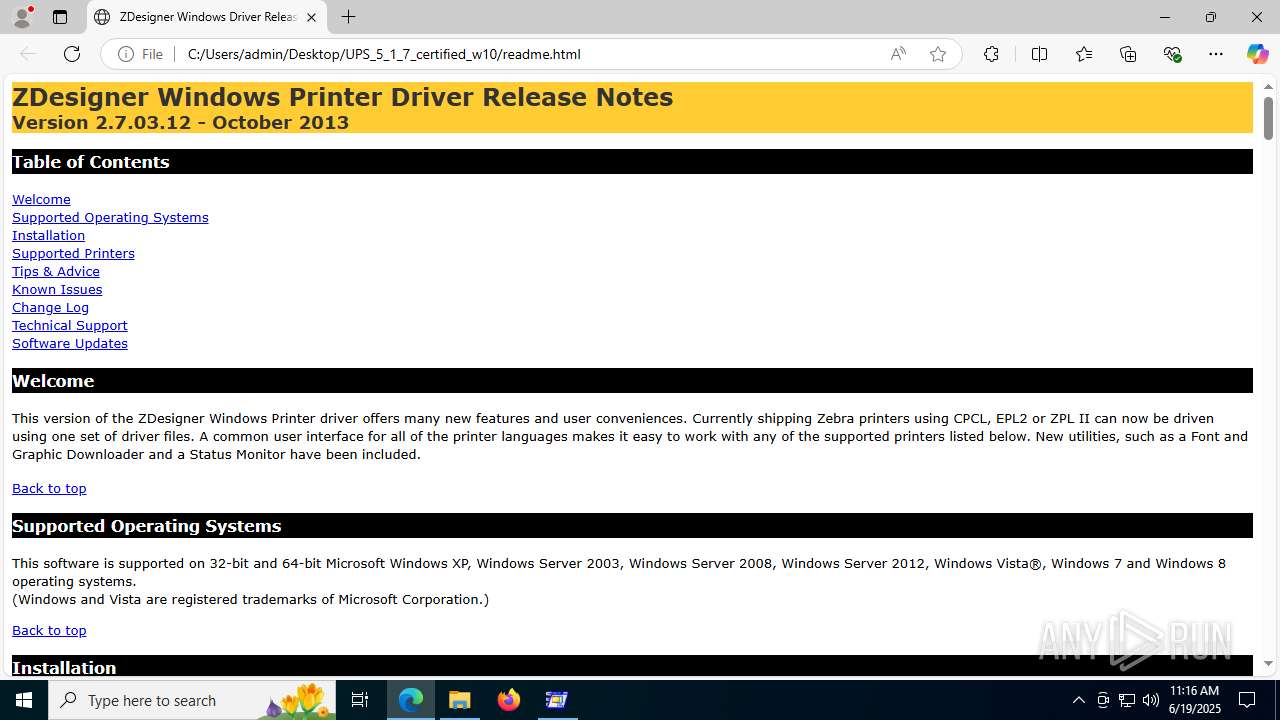Open the notification center icon
The height and width of the screenshot is (720, 1280).
click(x=1247, y=700)
